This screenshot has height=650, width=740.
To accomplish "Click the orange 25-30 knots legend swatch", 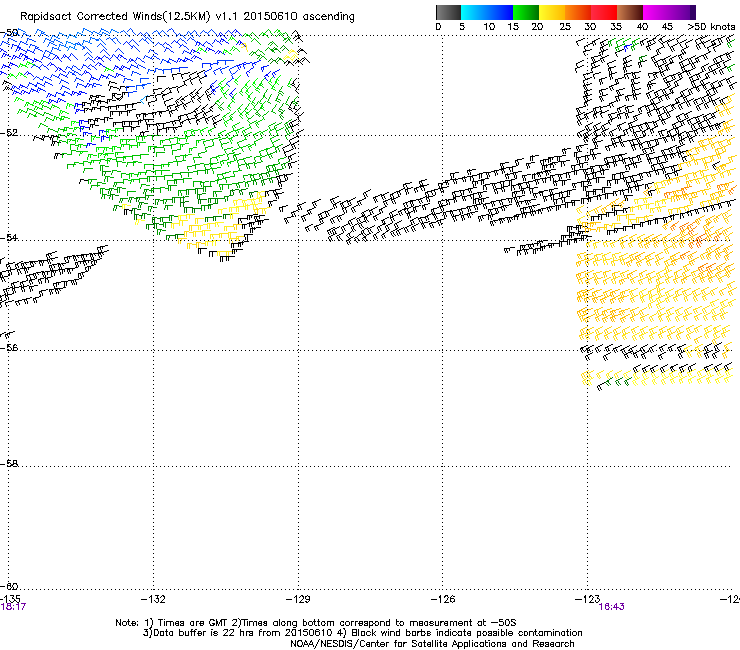I will point(578,12).
